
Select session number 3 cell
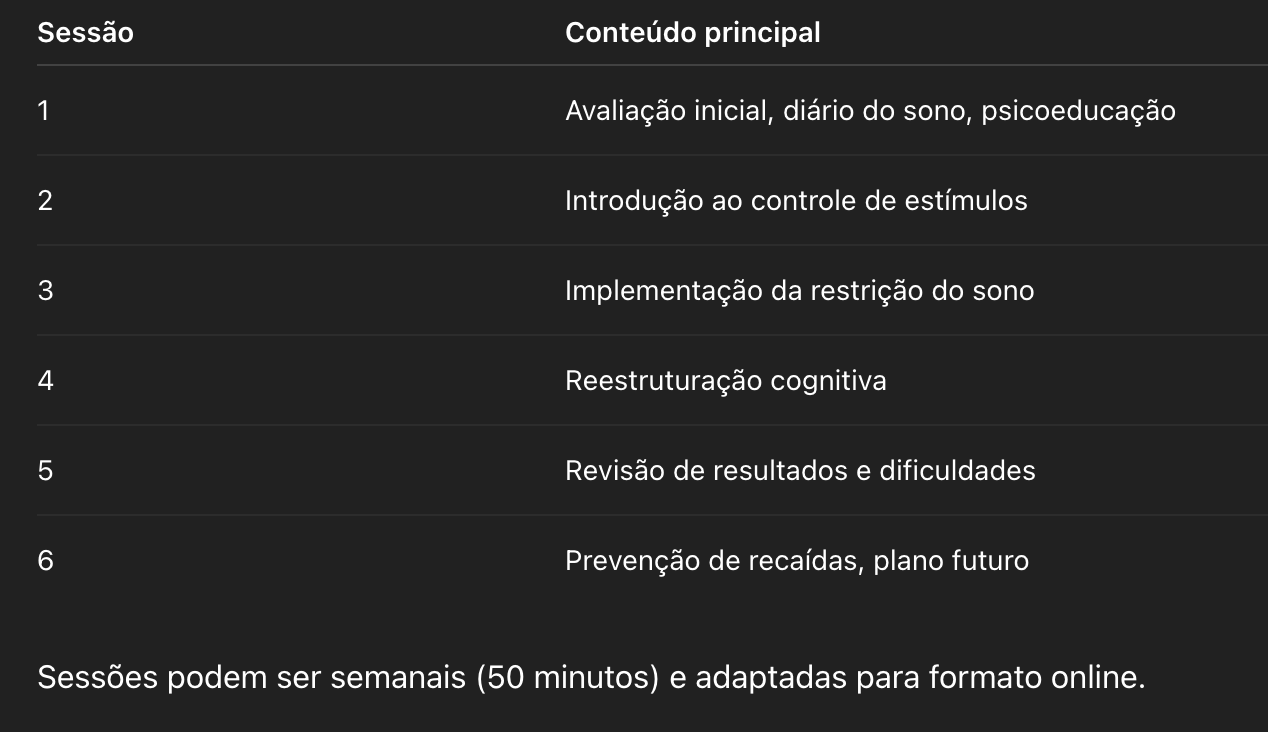[45, 290]
